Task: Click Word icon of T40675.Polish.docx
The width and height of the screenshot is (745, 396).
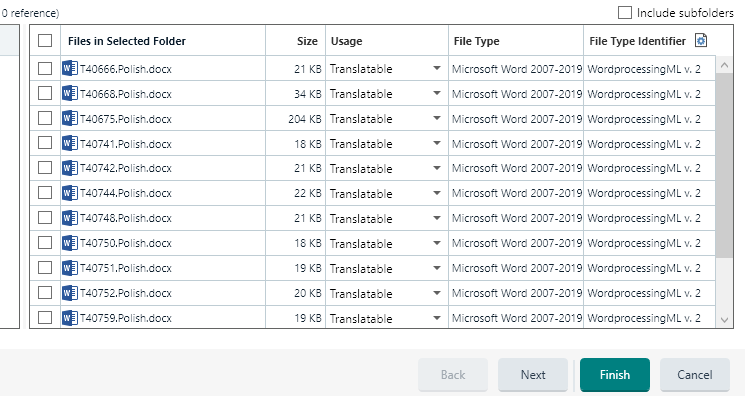Action: (70, 118)
